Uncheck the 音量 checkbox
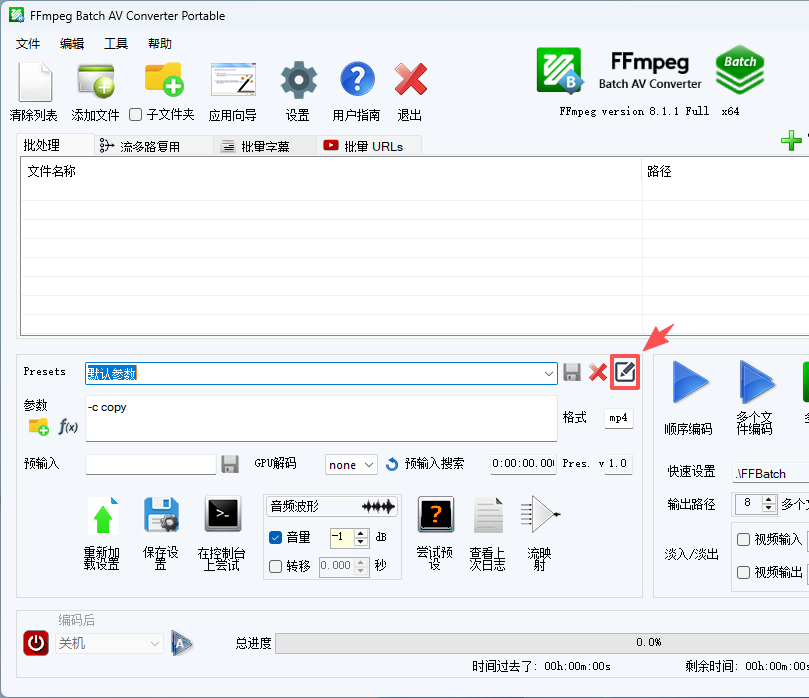 pyautogui.click(x=276, y=538)
